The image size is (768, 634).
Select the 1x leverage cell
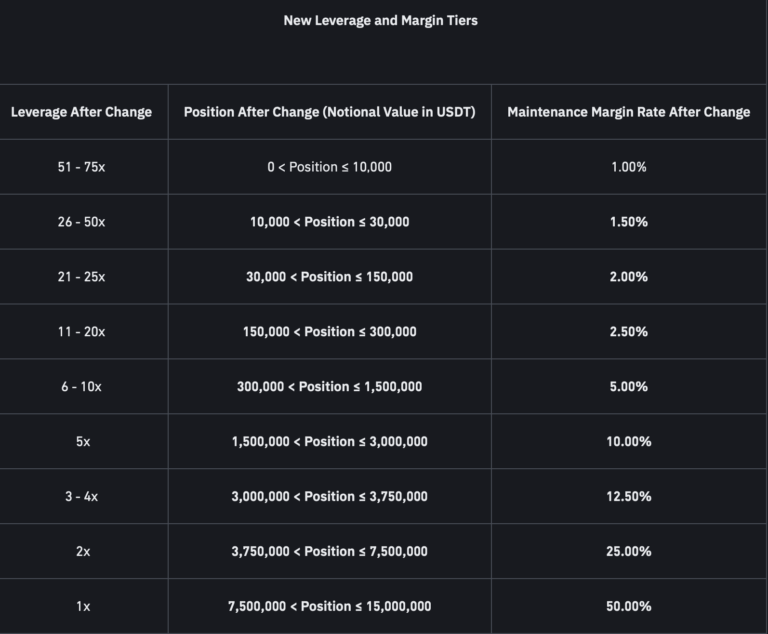pos(83,606)
